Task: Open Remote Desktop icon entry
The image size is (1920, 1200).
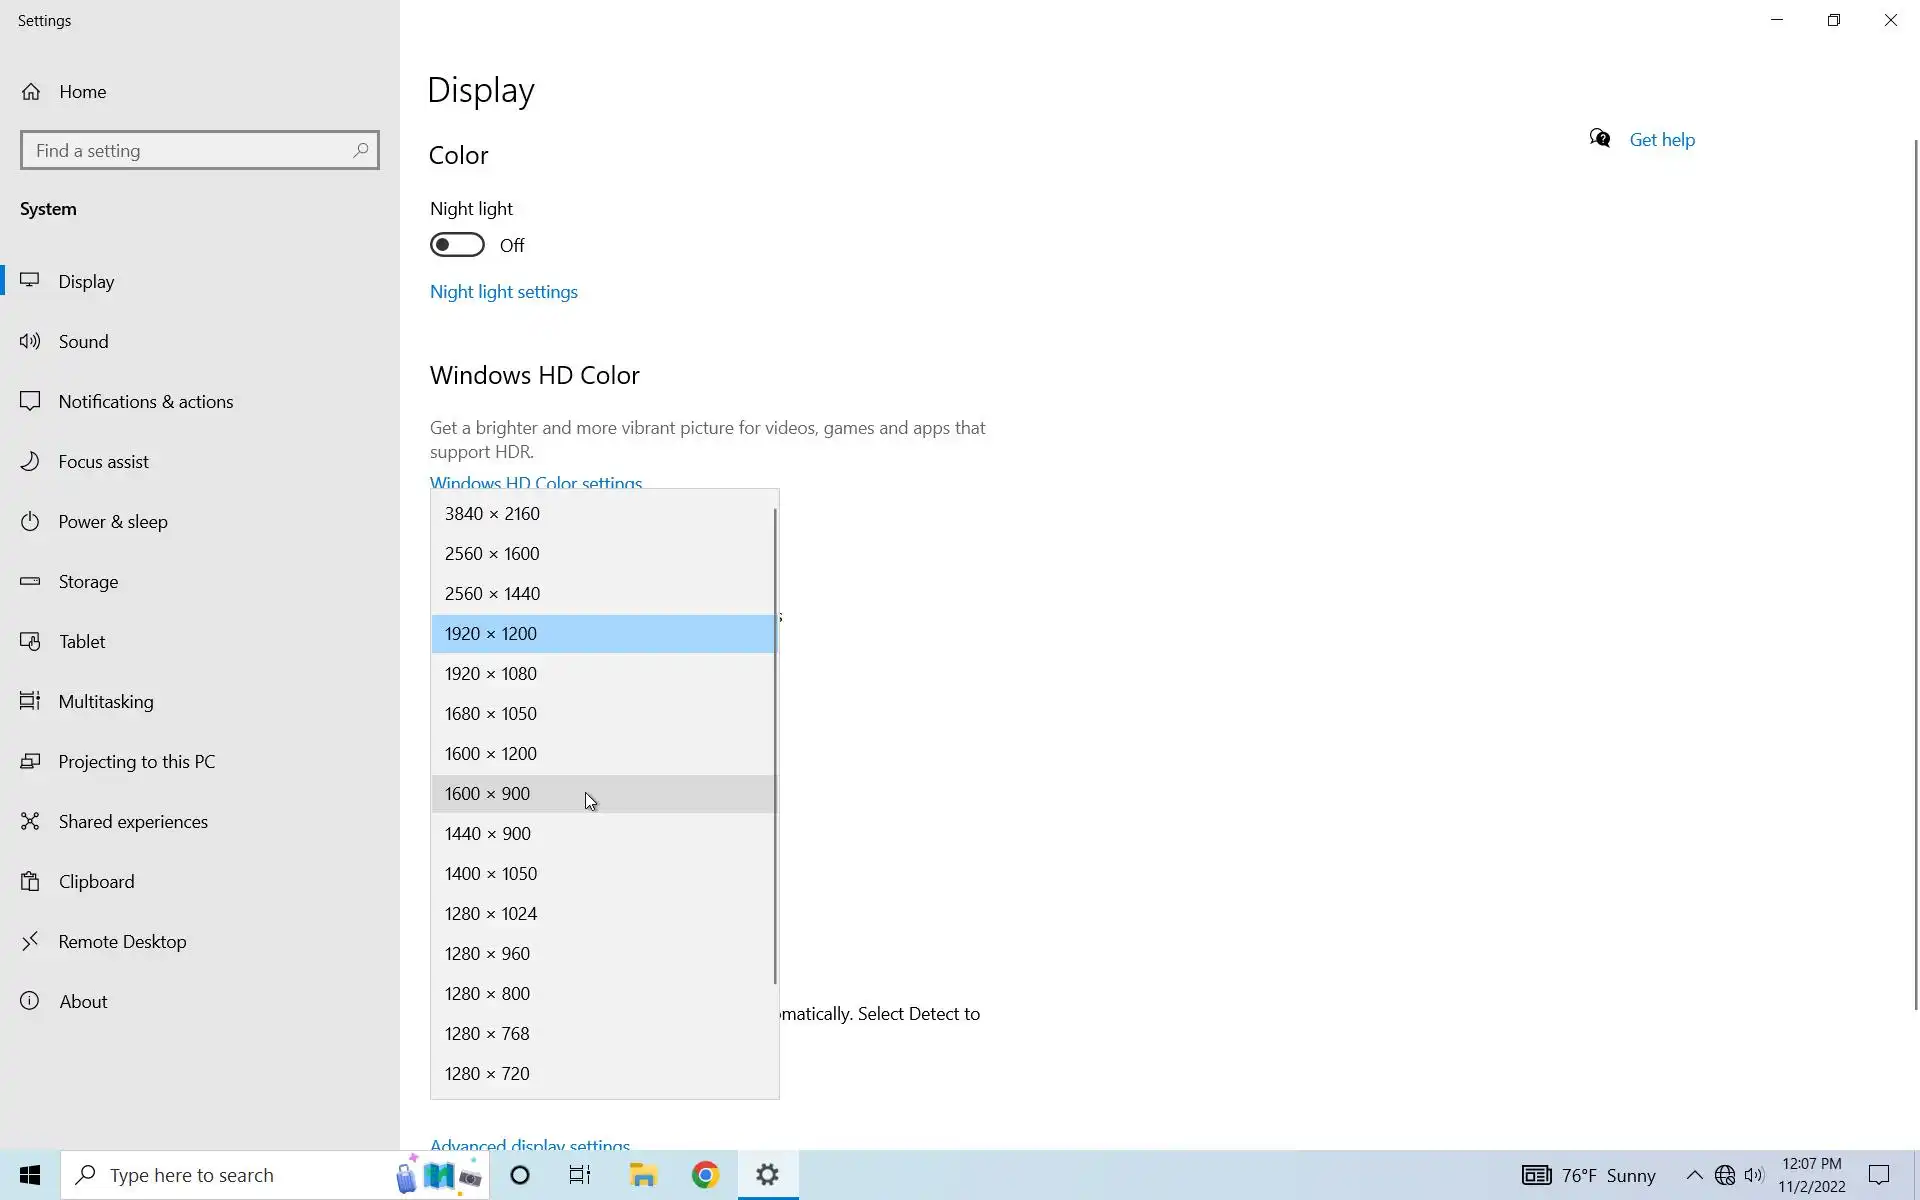Action: [x=30, y=941]
